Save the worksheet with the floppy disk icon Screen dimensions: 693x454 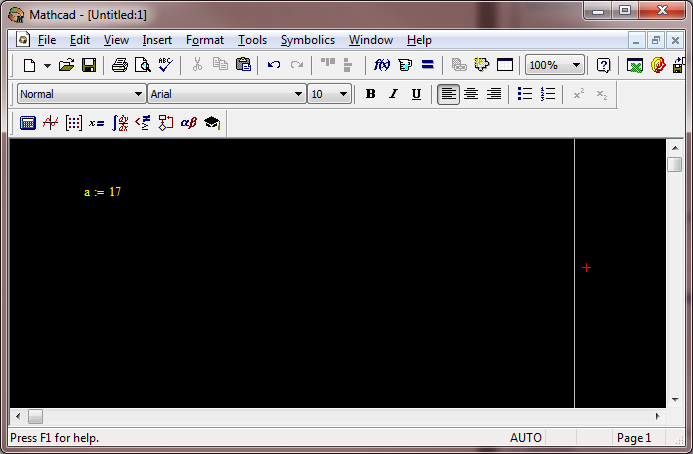tap(89, 65)
